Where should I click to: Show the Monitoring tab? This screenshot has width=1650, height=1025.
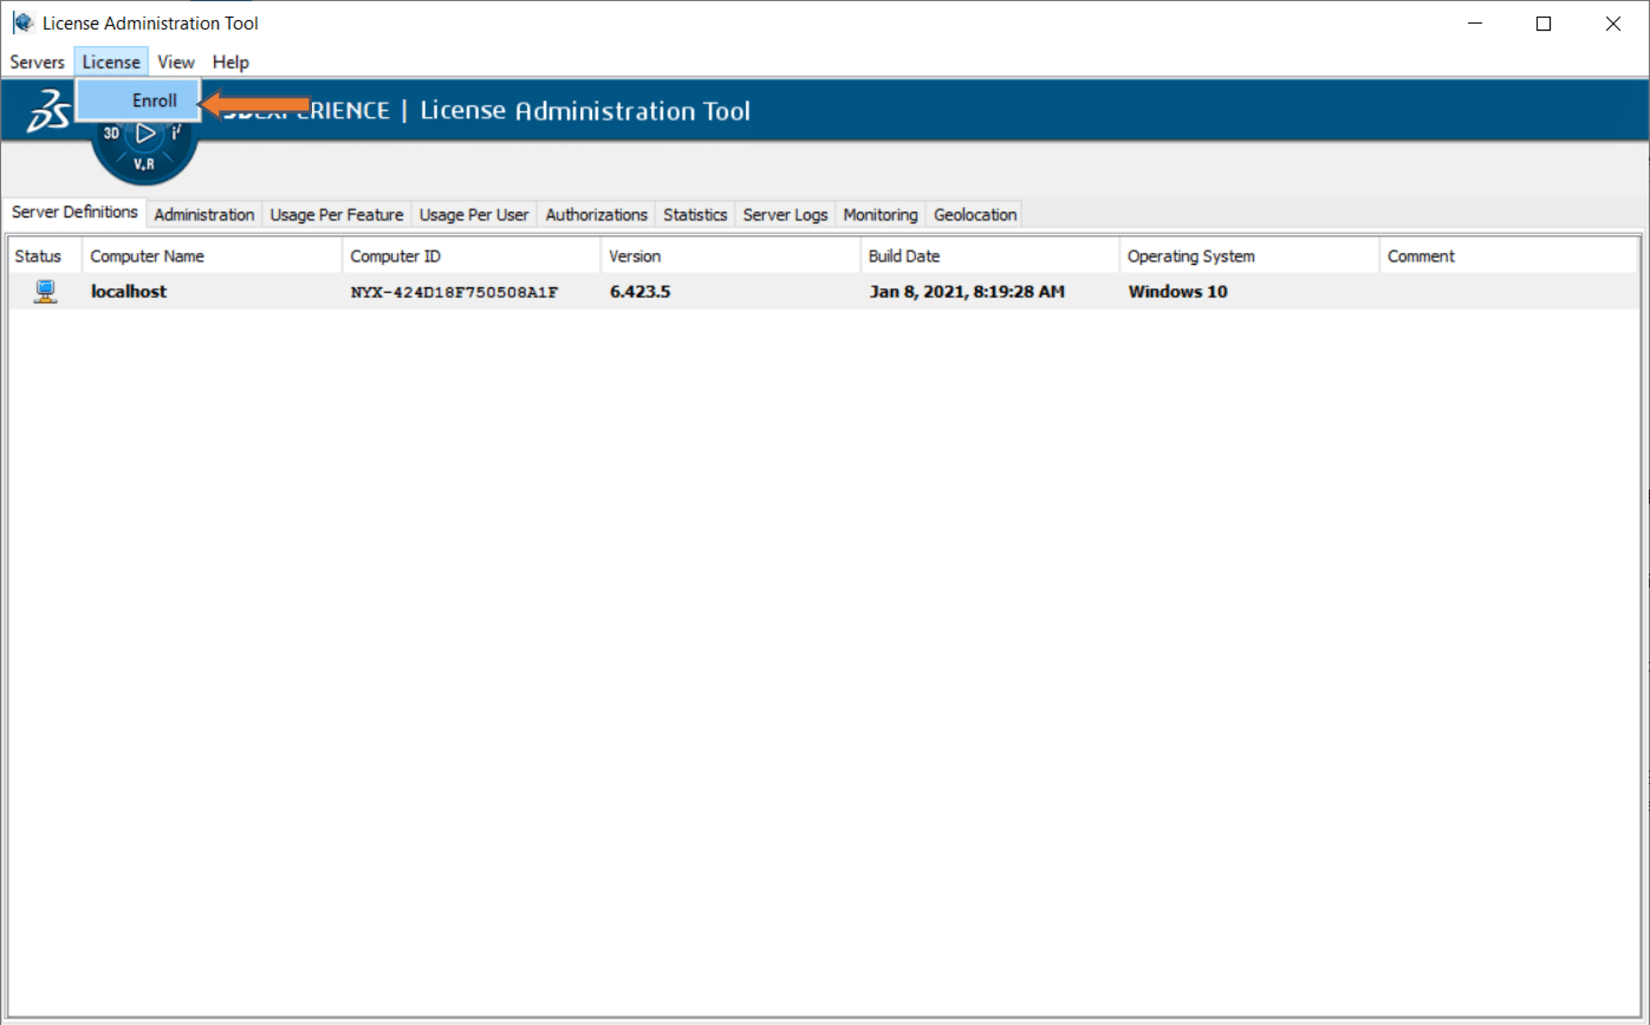[880, 215]
